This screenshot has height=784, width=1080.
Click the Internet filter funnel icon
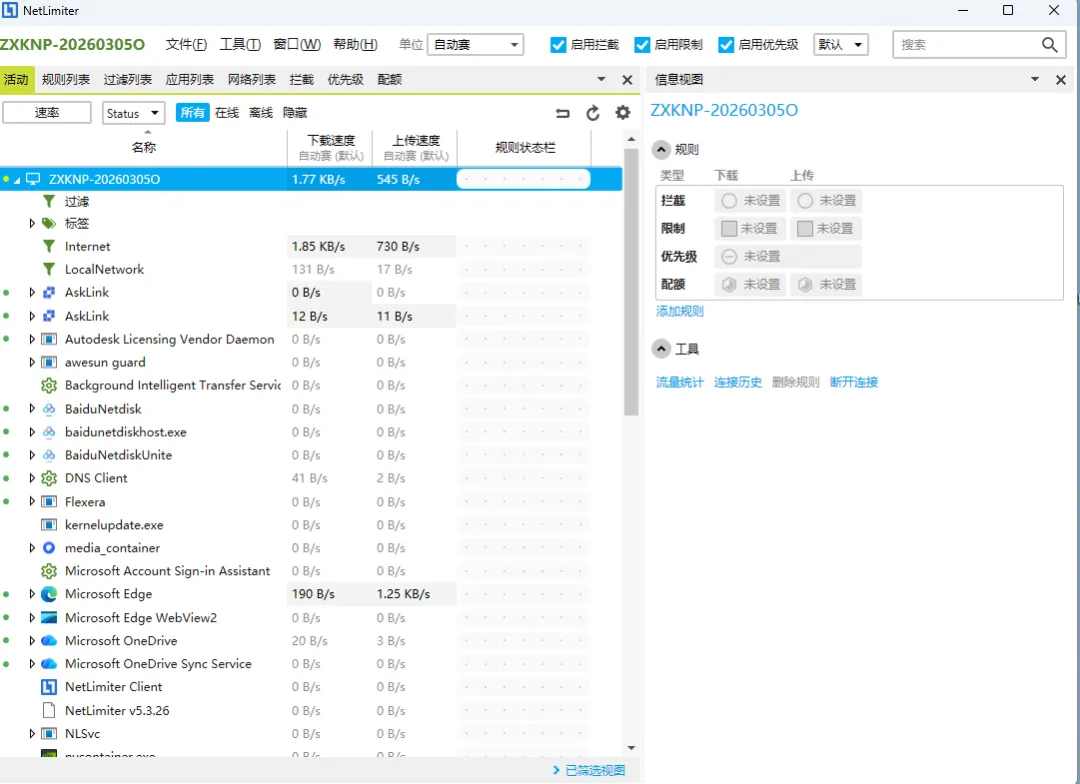coord(49,246)
